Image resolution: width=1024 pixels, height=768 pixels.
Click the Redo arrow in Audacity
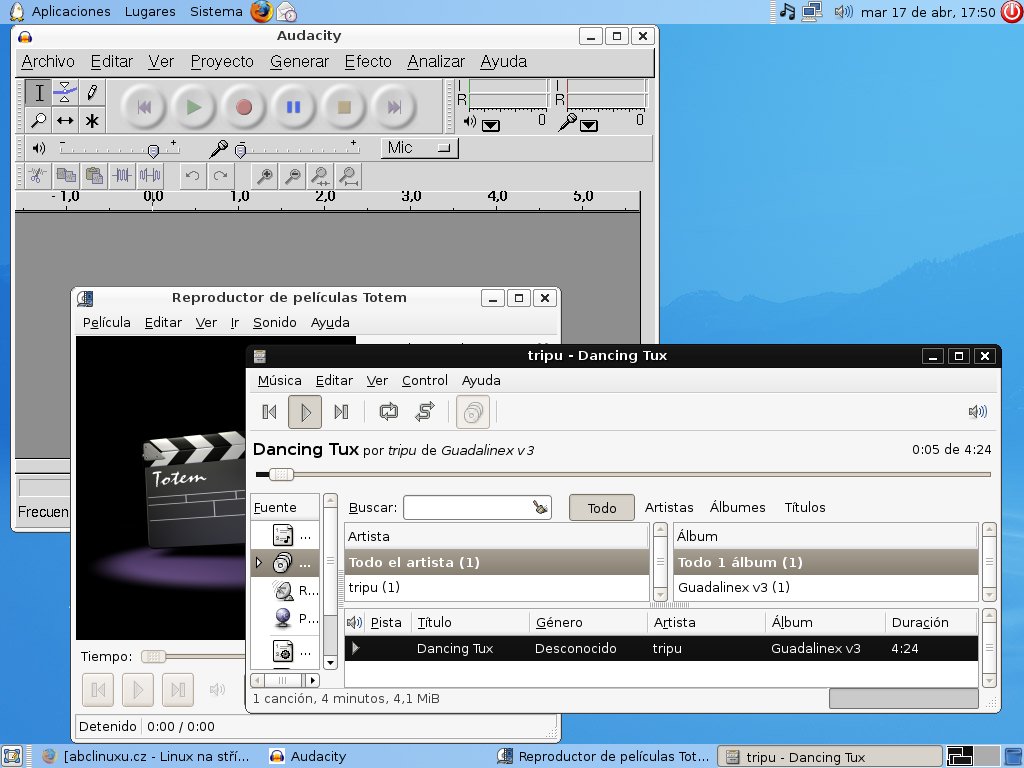(221, 176)
